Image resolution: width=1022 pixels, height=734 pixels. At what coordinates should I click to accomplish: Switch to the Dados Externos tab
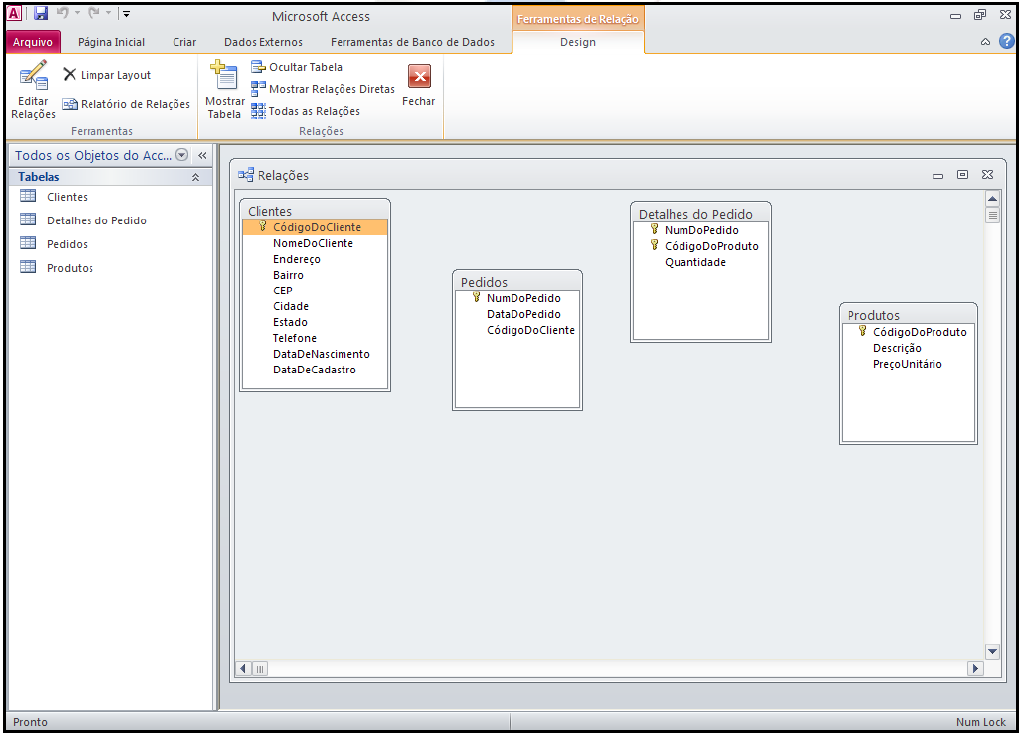coord(263,42)
